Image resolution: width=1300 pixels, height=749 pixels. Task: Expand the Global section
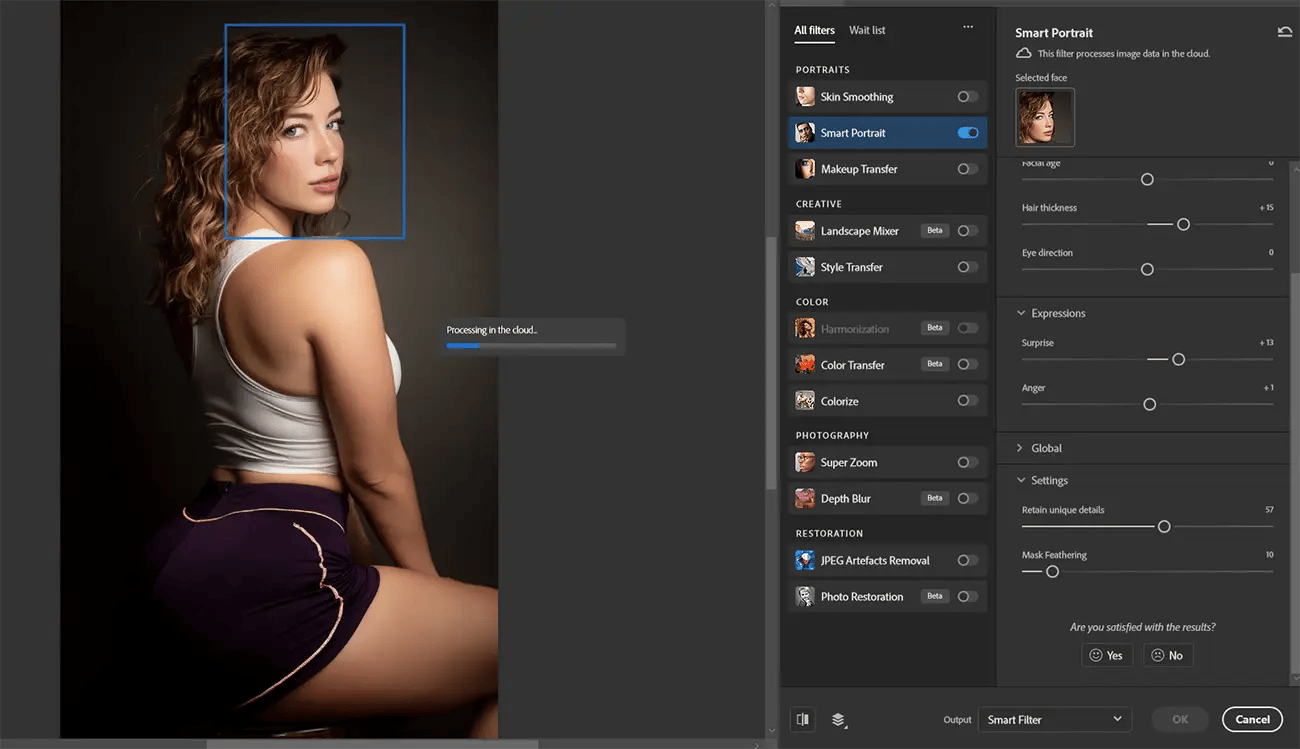pos(1021,449)
